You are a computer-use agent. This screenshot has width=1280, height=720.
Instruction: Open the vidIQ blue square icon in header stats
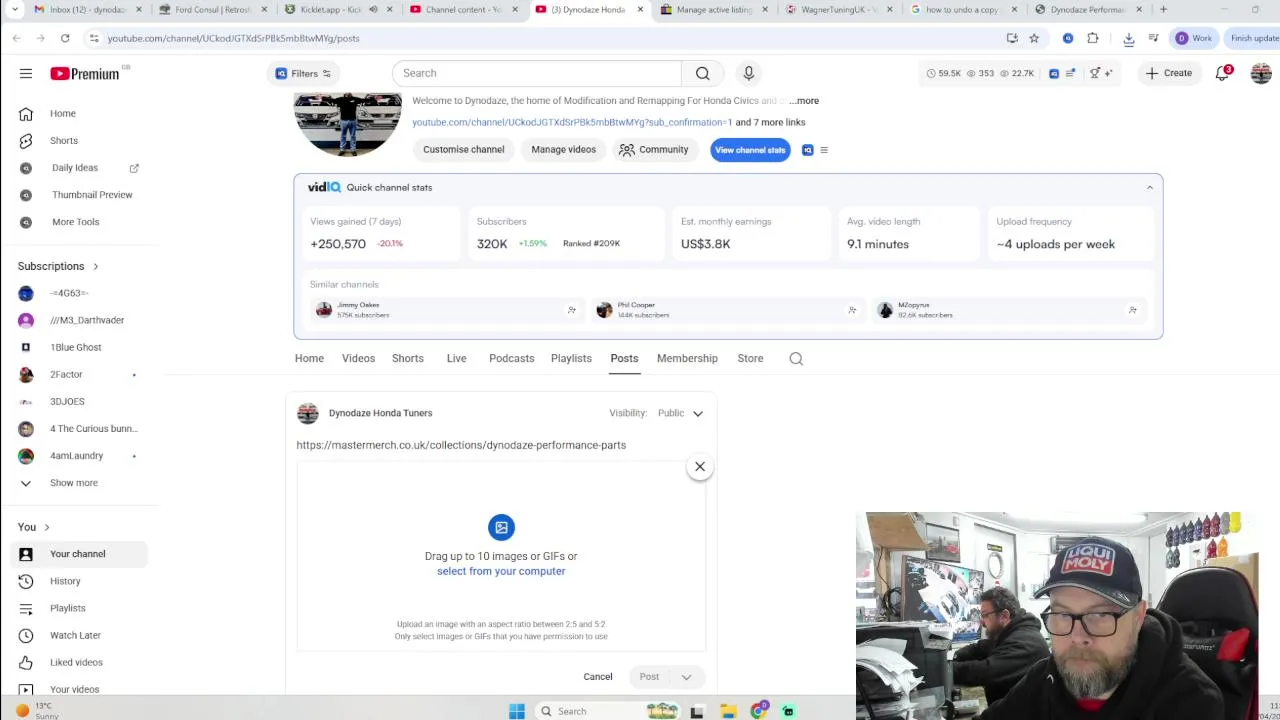[1054, 73]
